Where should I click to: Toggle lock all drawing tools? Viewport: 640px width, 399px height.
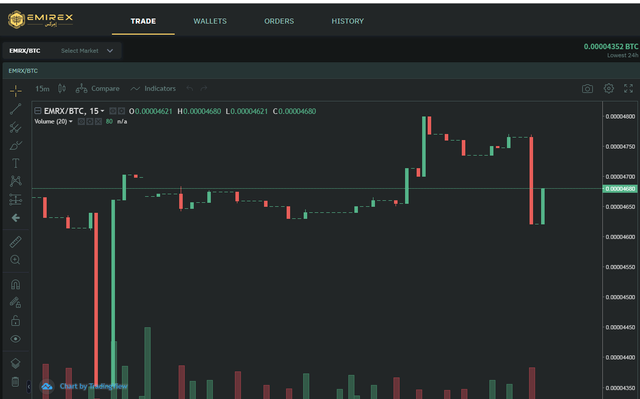[x=16, y=321]
